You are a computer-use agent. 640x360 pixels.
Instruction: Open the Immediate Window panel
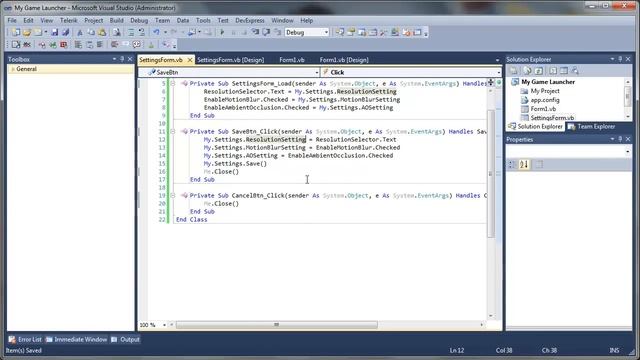pyautogui.click(x=76, y=339)
